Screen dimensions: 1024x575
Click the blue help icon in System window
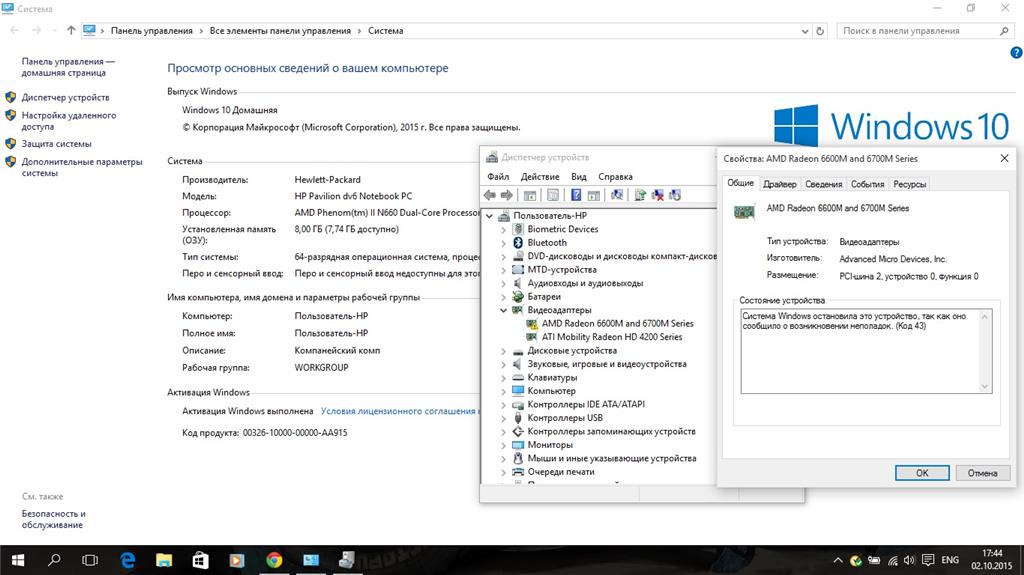pyautogui.click(x=1016, y=53)
